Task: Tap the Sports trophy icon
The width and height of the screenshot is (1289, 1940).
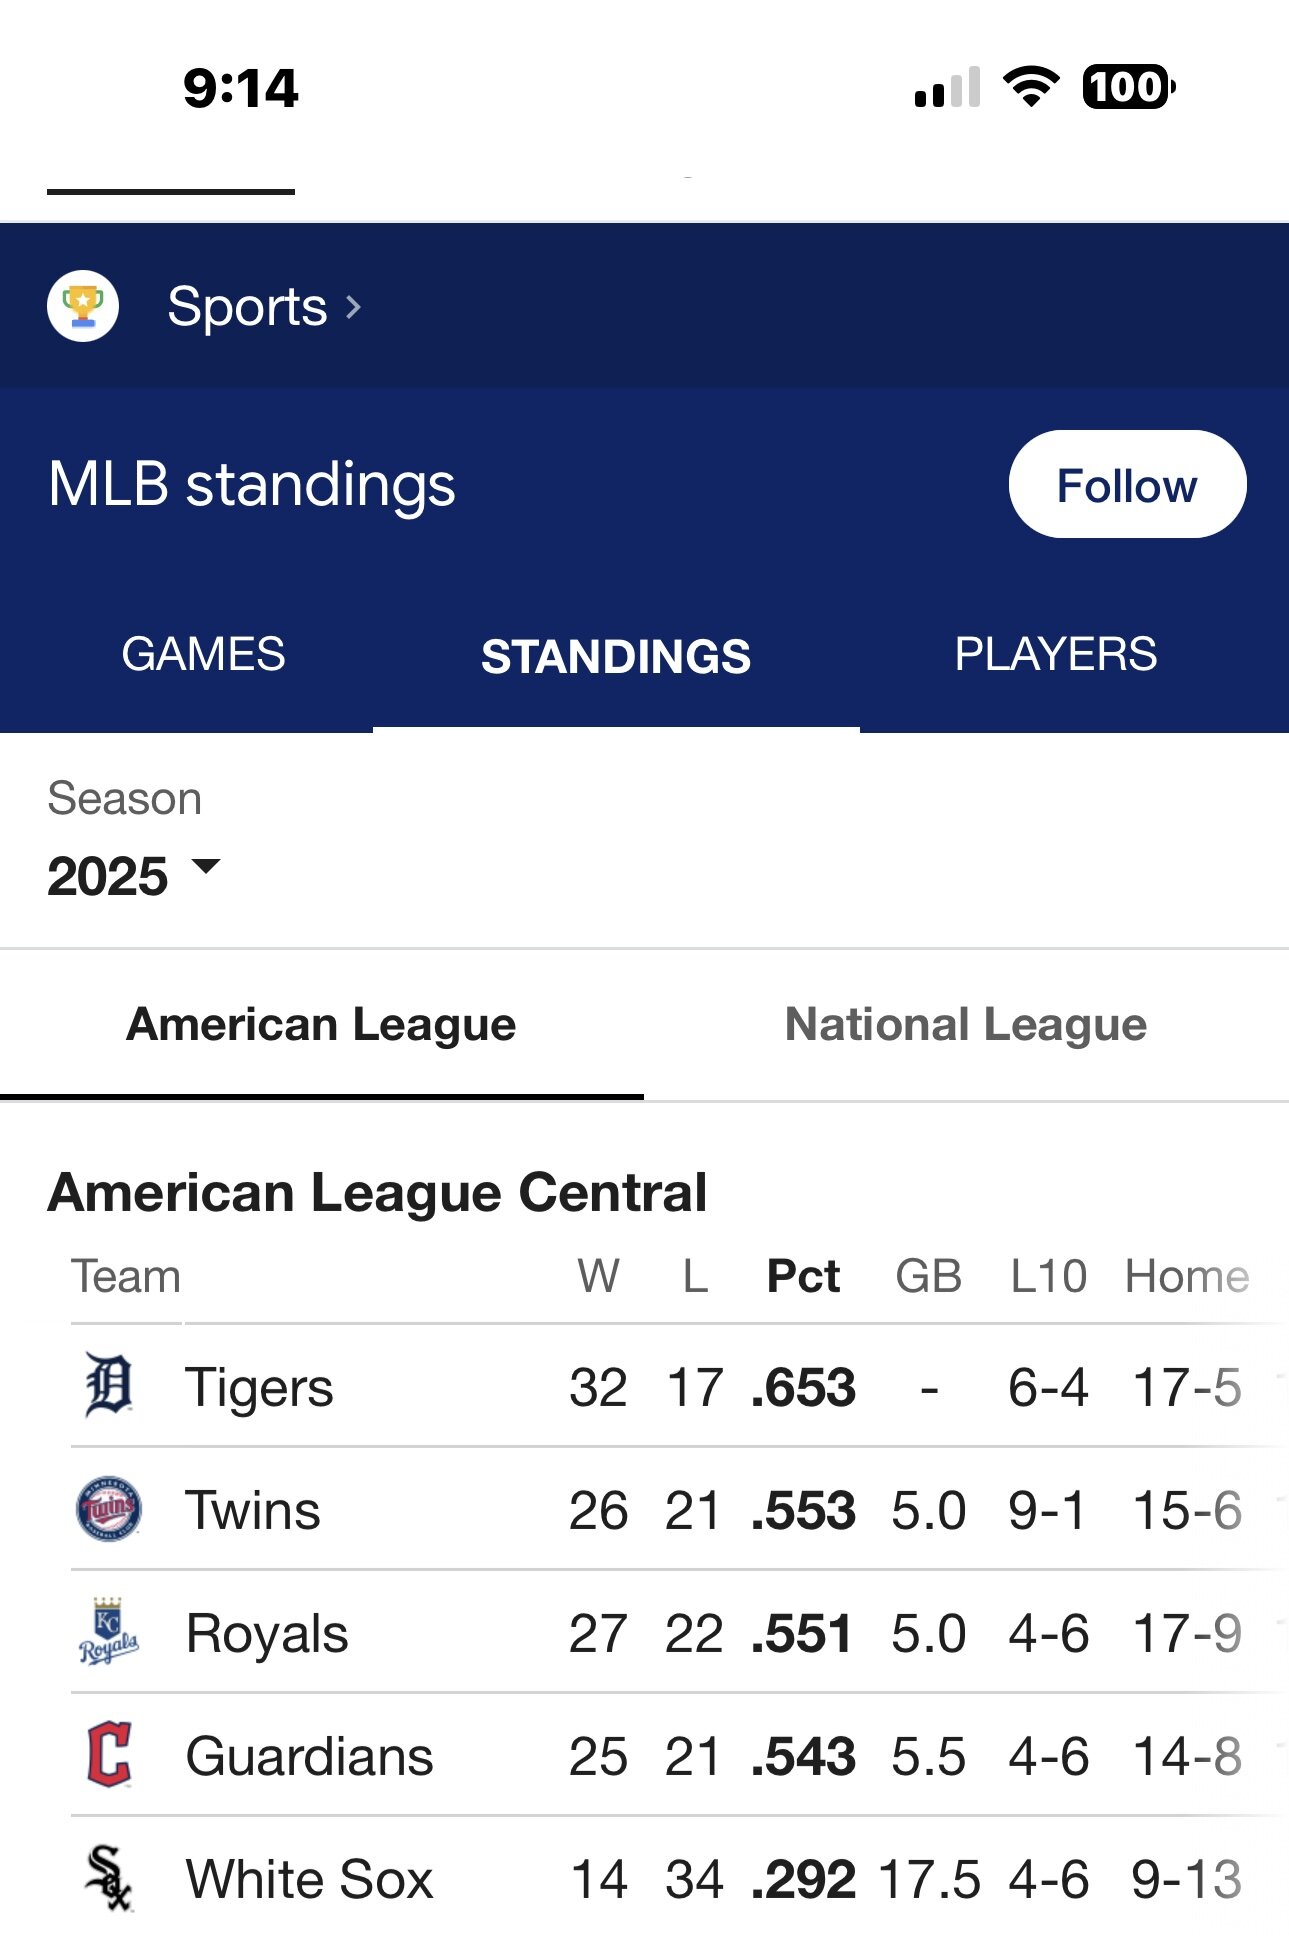Action: (83, 306)
